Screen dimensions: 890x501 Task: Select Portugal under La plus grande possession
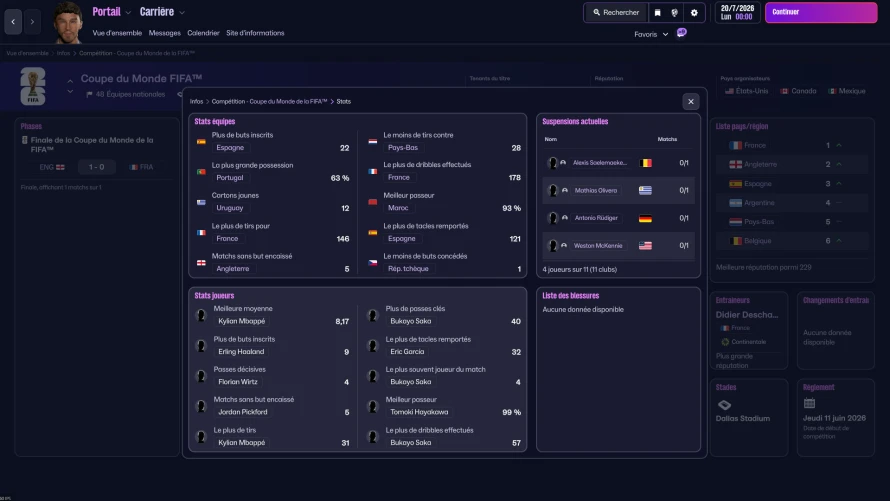click(x=229, y=178)
